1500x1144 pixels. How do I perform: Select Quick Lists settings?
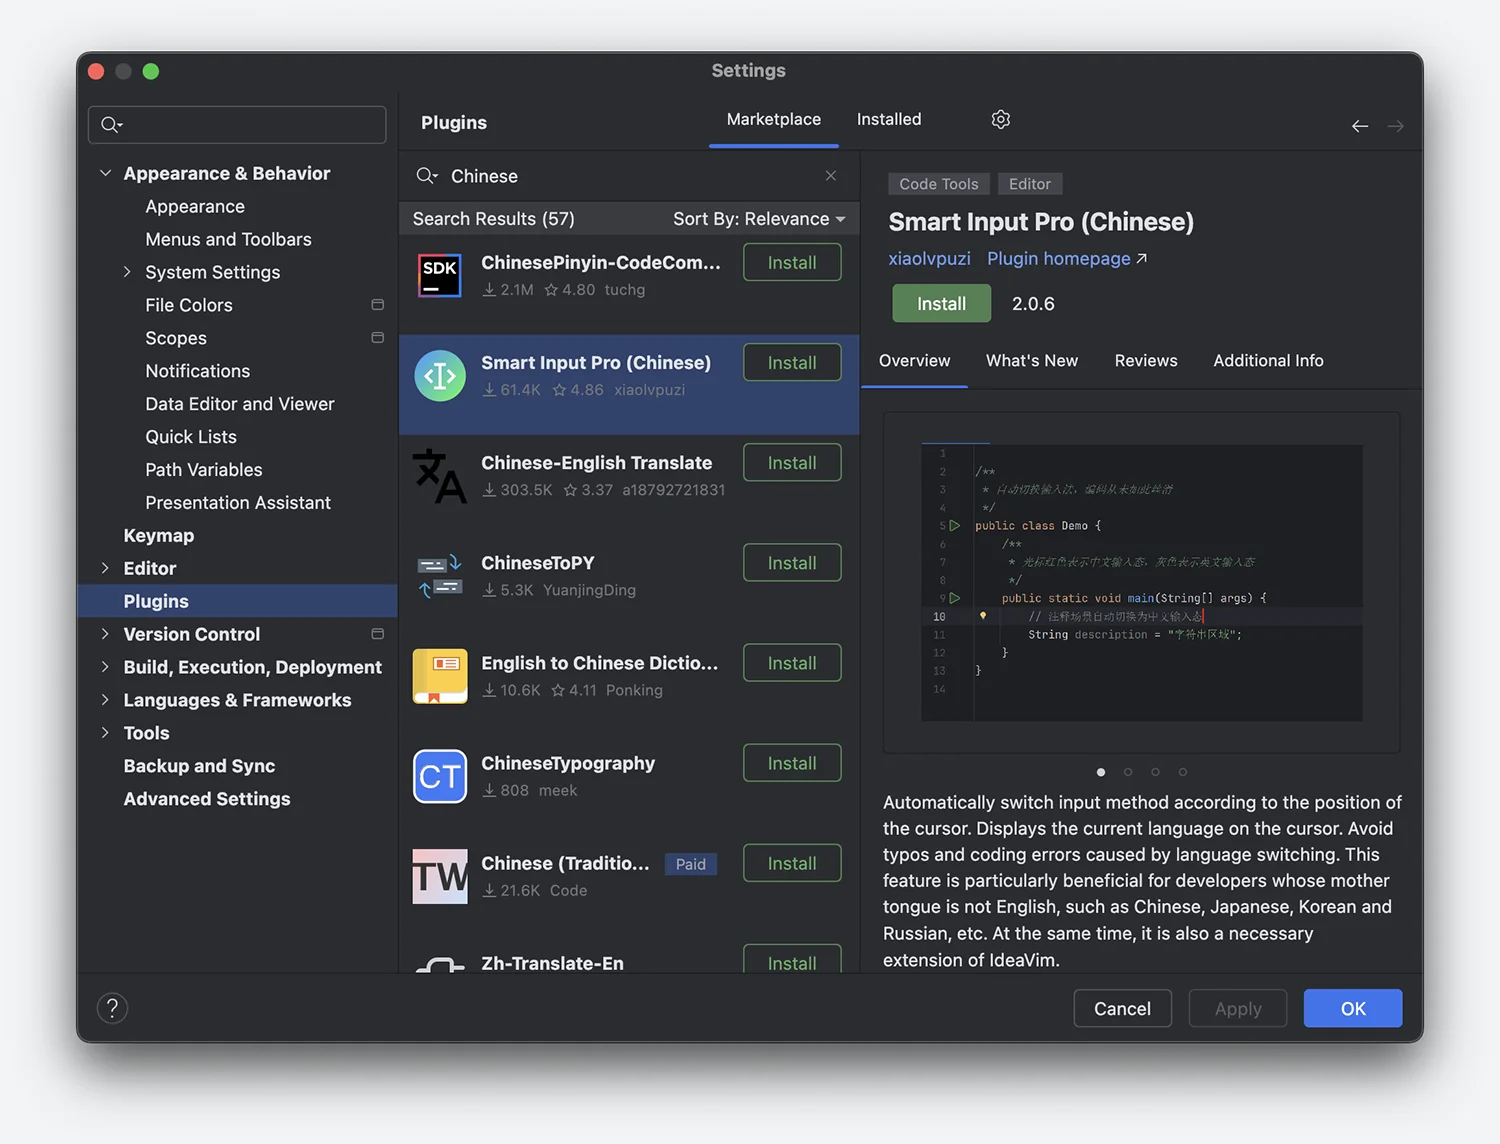191,437
